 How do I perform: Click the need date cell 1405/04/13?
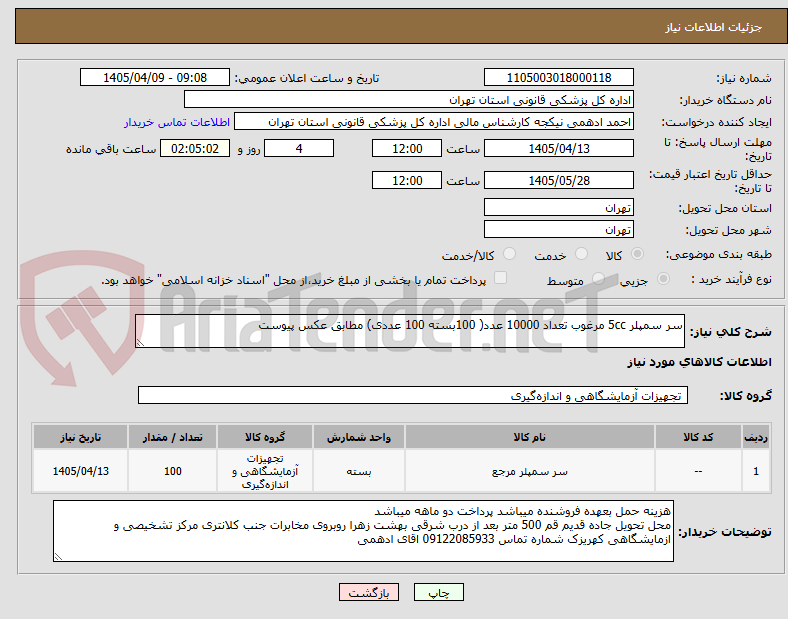pos(80,471)
